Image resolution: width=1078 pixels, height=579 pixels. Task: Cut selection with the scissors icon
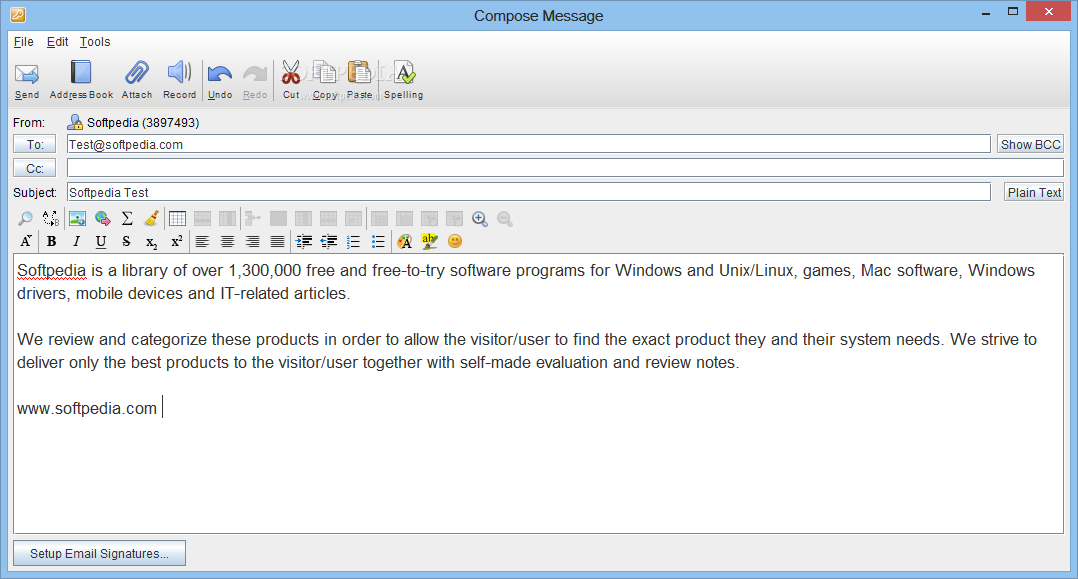pos(291,80)
